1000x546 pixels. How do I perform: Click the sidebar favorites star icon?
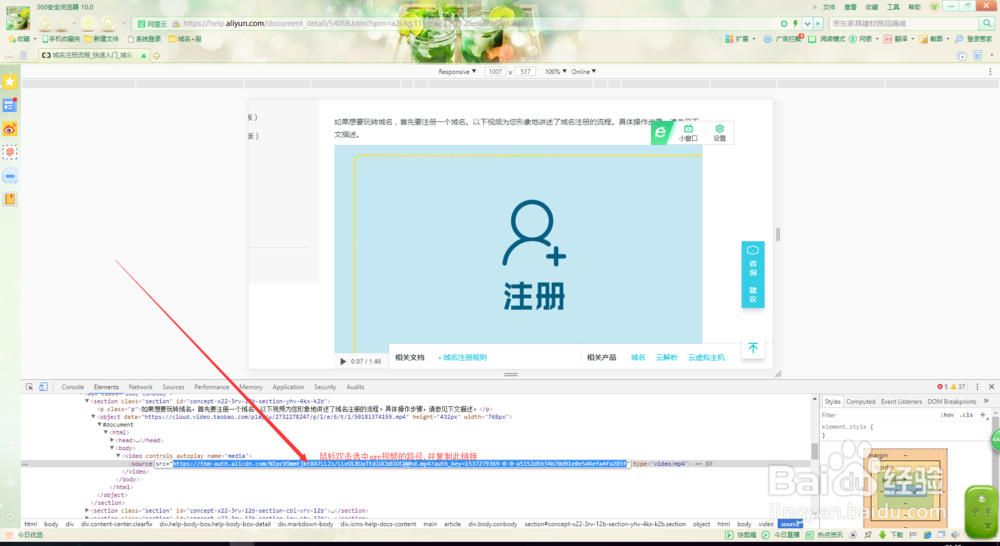tap(10, 82)
